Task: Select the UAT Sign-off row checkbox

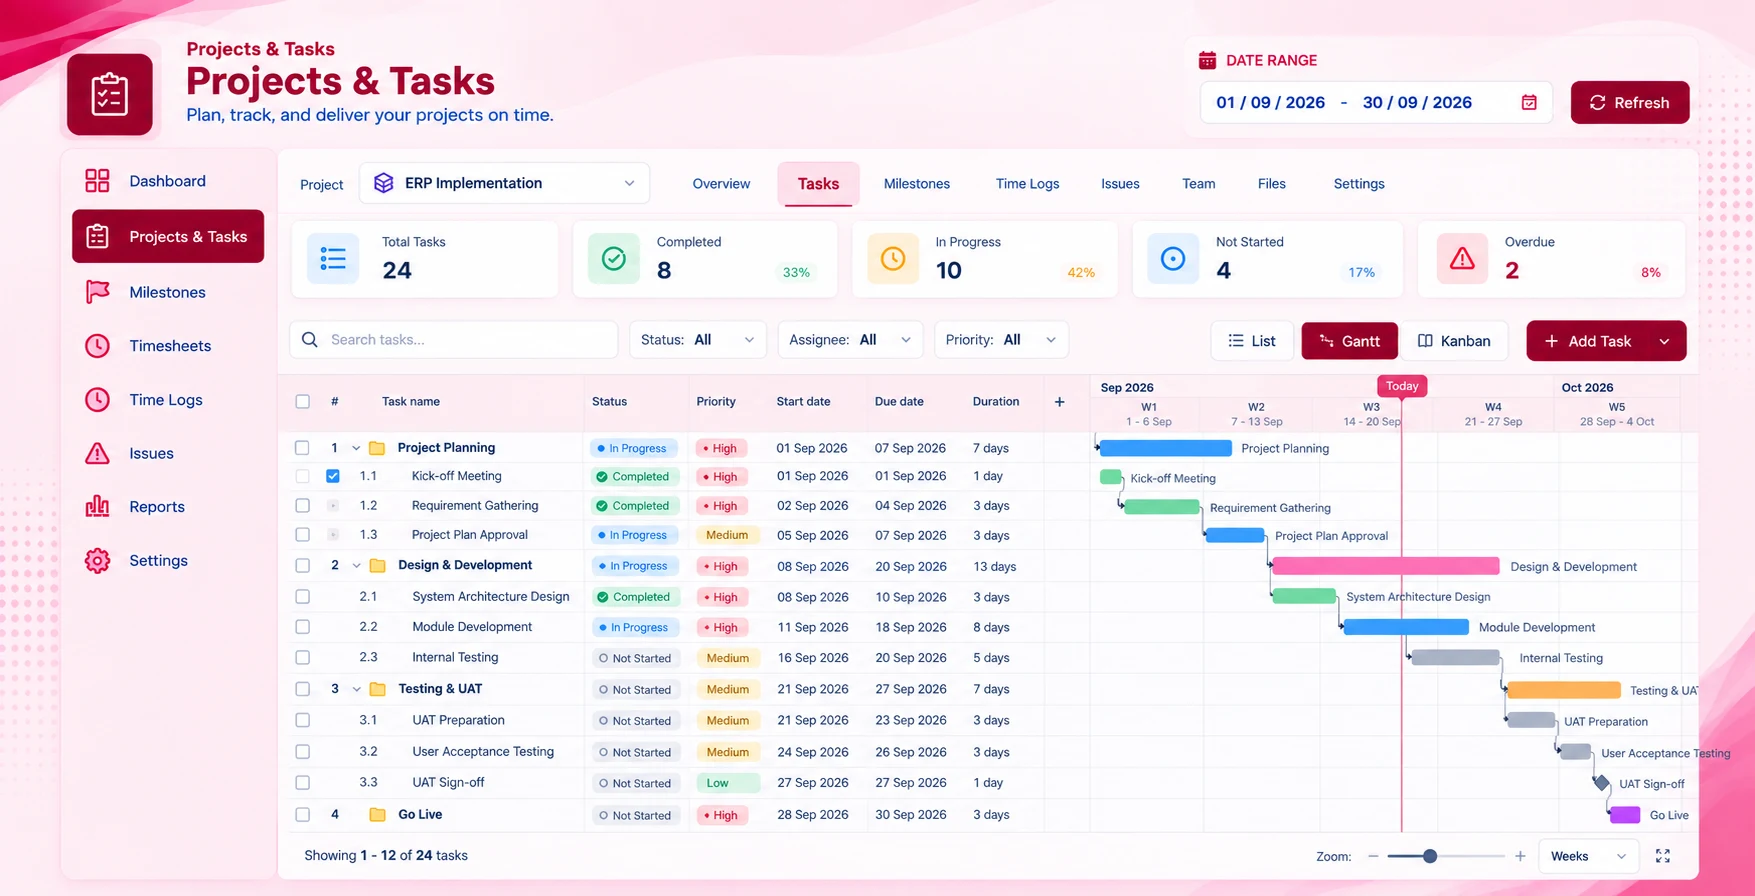Action: click(302, 783)
